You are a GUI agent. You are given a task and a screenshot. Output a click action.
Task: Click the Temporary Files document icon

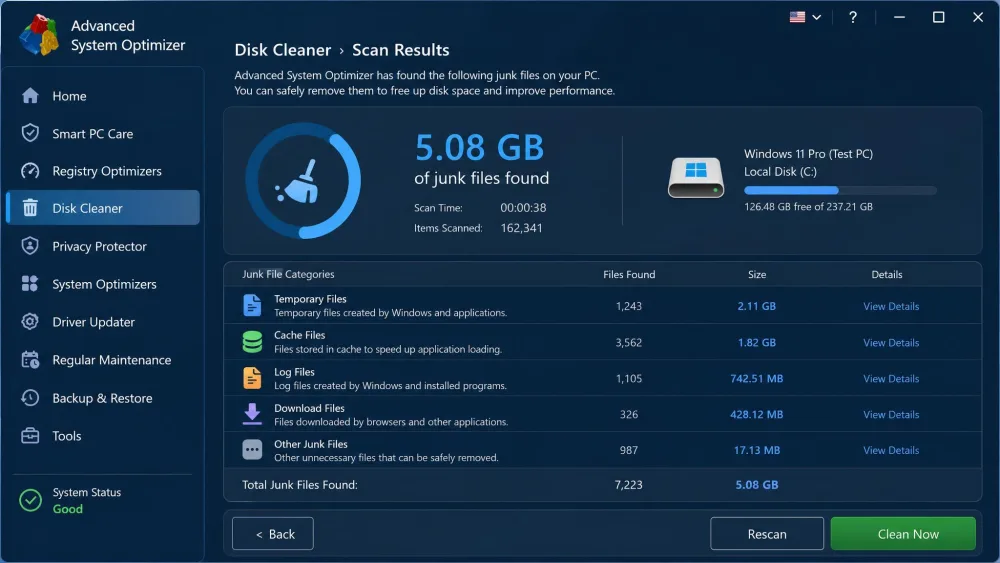pos(252,305)
